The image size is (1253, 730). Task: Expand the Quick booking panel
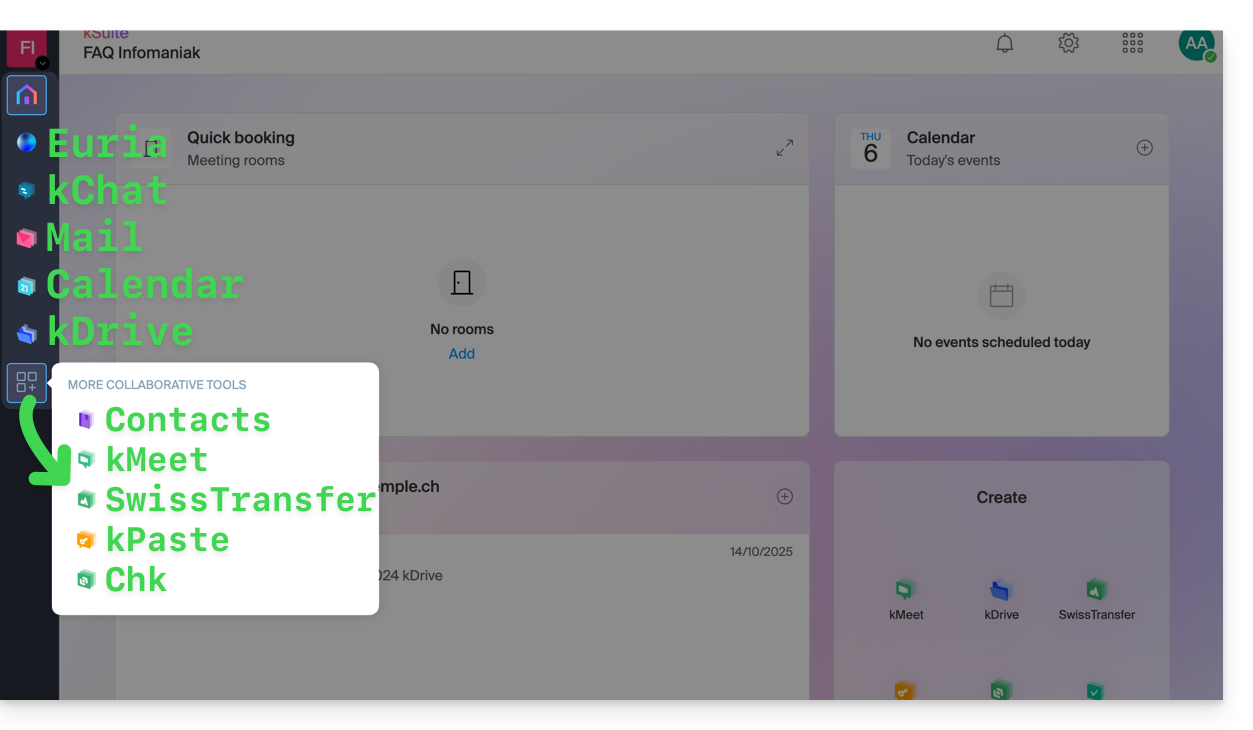coord(785,148)
